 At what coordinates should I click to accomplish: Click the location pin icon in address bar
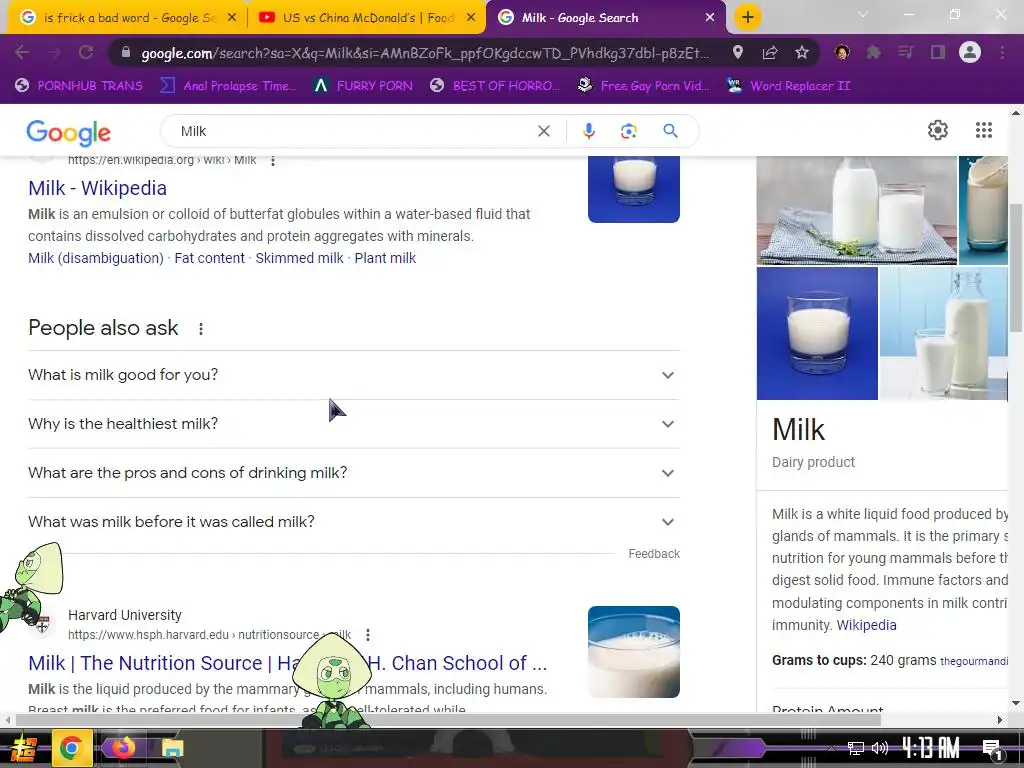[737, 52]
